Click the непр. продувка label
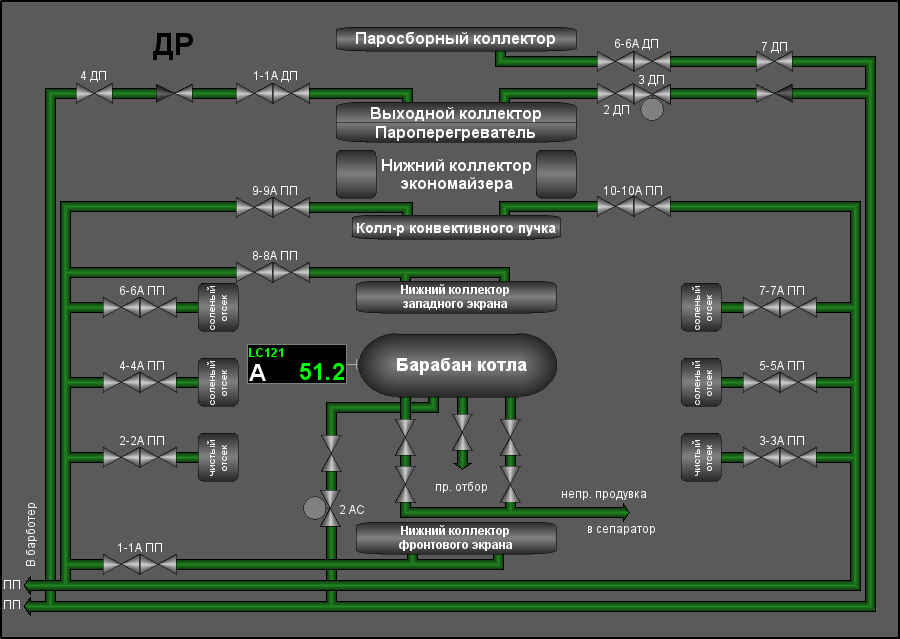The width and height of the screenshot is (900, 639). click(x=604, y=494)
